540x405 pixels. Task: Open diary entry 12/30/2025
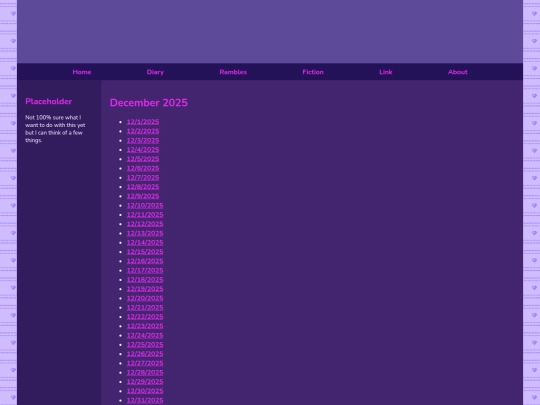pos(145,391)
